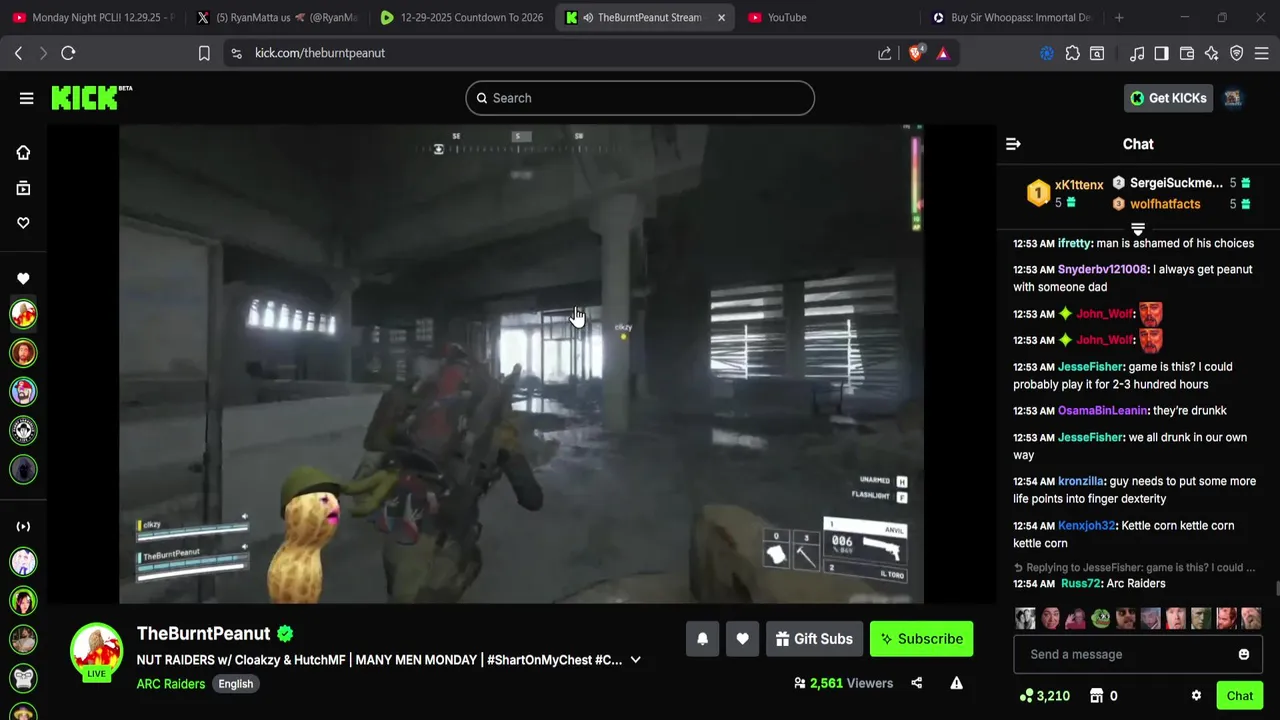Viewport: 1280px width, 720px height.
Task: Open the ARC Raiders category link
Action: pos(171,684)
